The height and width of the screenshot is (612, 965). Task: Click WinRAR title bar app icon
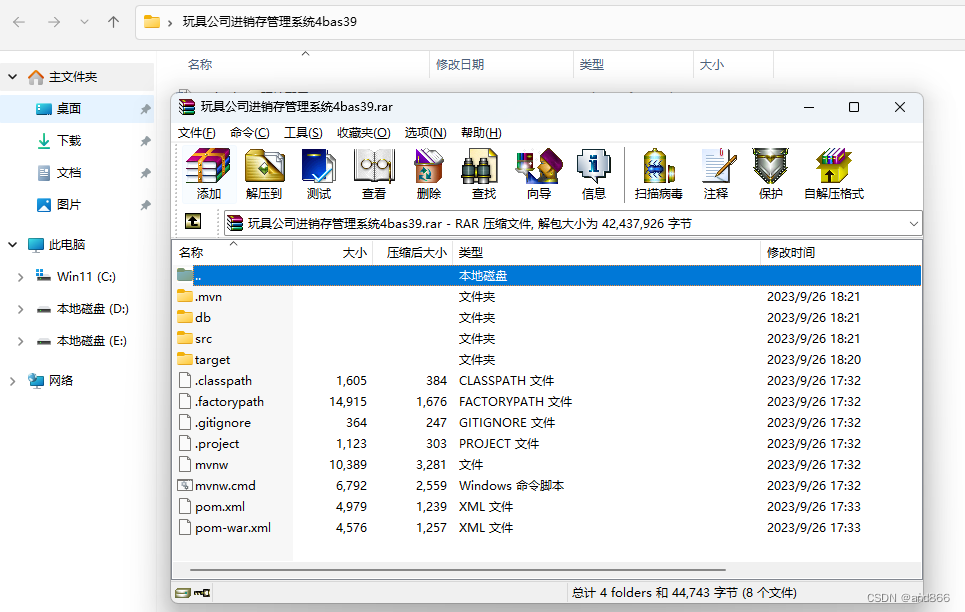click(187, 107)
